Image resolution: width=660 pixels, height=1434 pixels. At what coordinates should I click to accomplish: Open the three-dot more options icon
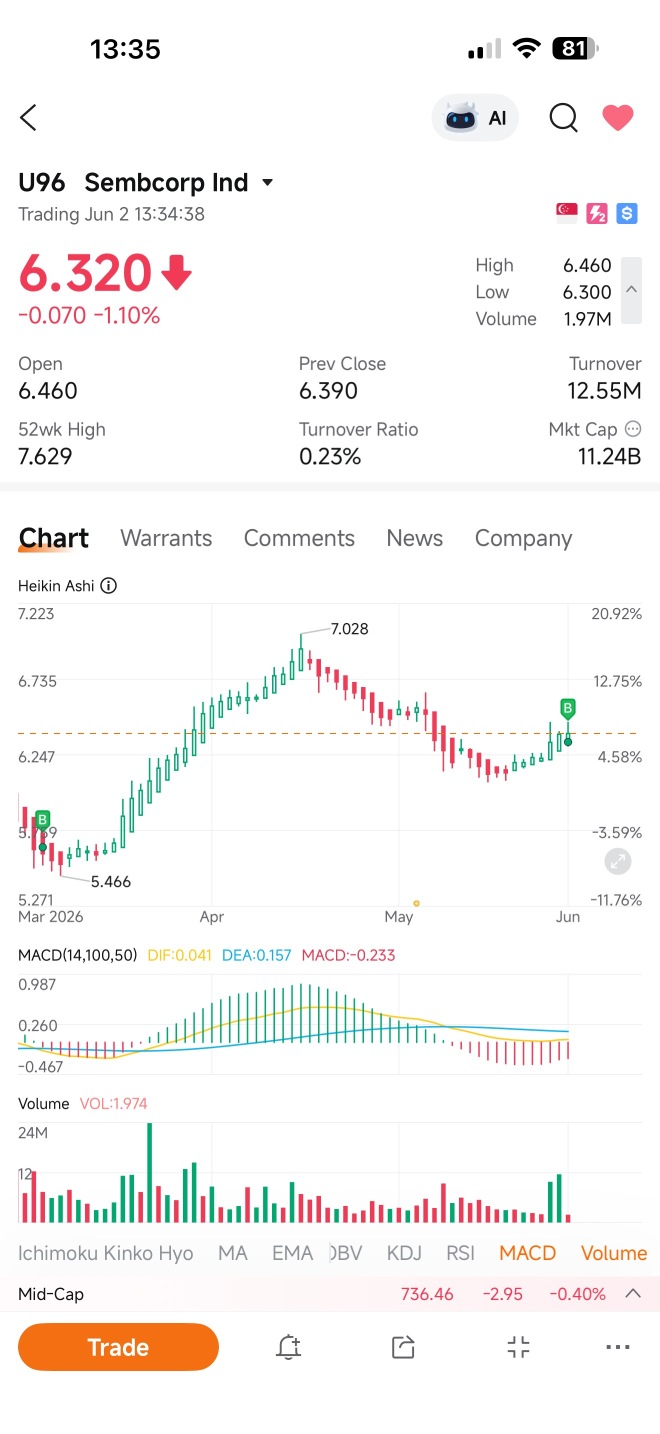click(x=618, y=1347)
